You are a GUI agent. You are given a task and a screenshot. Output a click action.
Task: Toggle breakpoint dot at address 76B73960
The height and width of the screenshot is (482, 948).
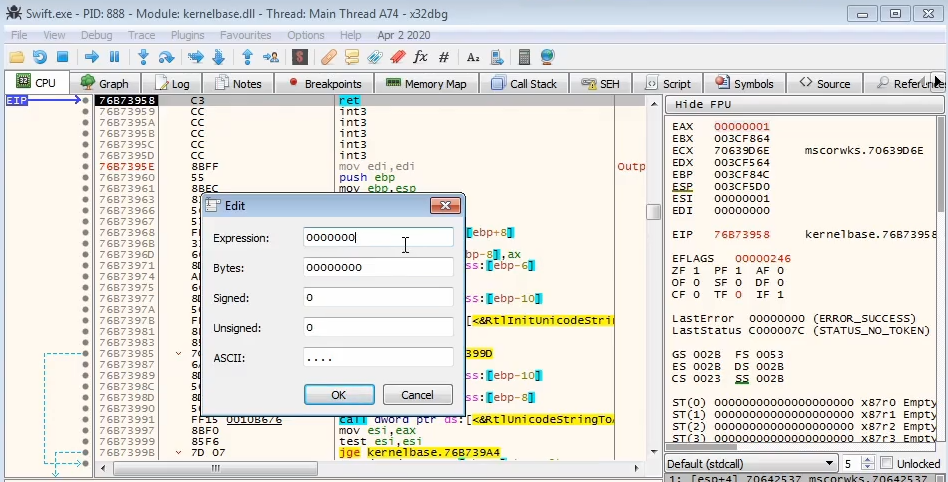(x=85, y=177)
